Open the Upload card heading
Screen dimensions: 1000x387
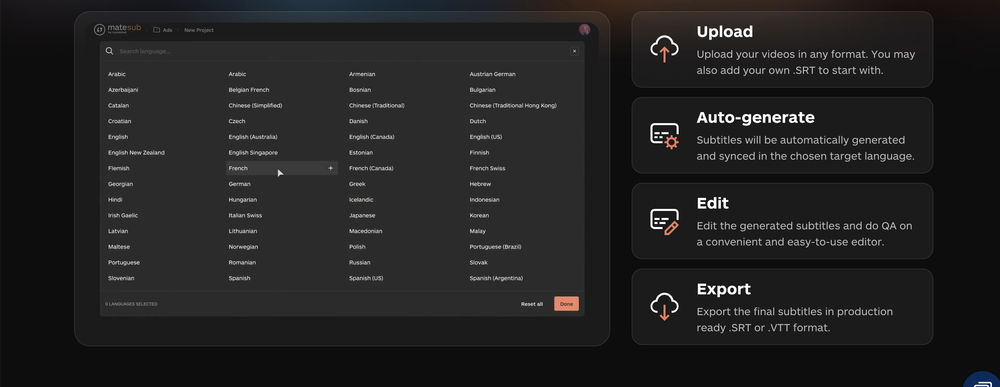pyautogui.click(x=724, y=32)
